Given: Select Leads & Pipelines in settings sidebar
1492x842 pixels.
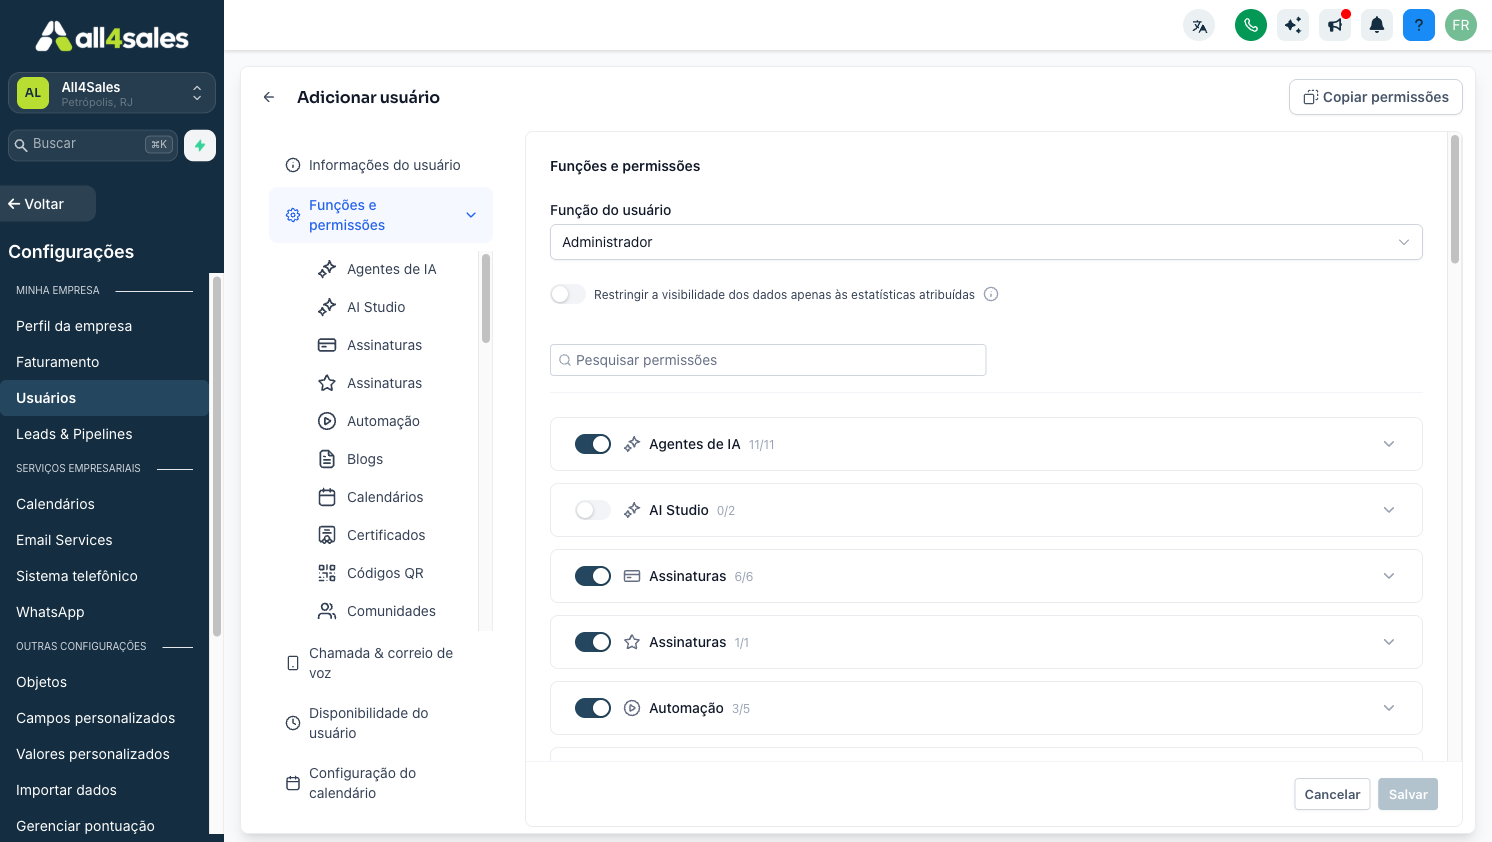Looking at the screenshot, I should 74,434.
